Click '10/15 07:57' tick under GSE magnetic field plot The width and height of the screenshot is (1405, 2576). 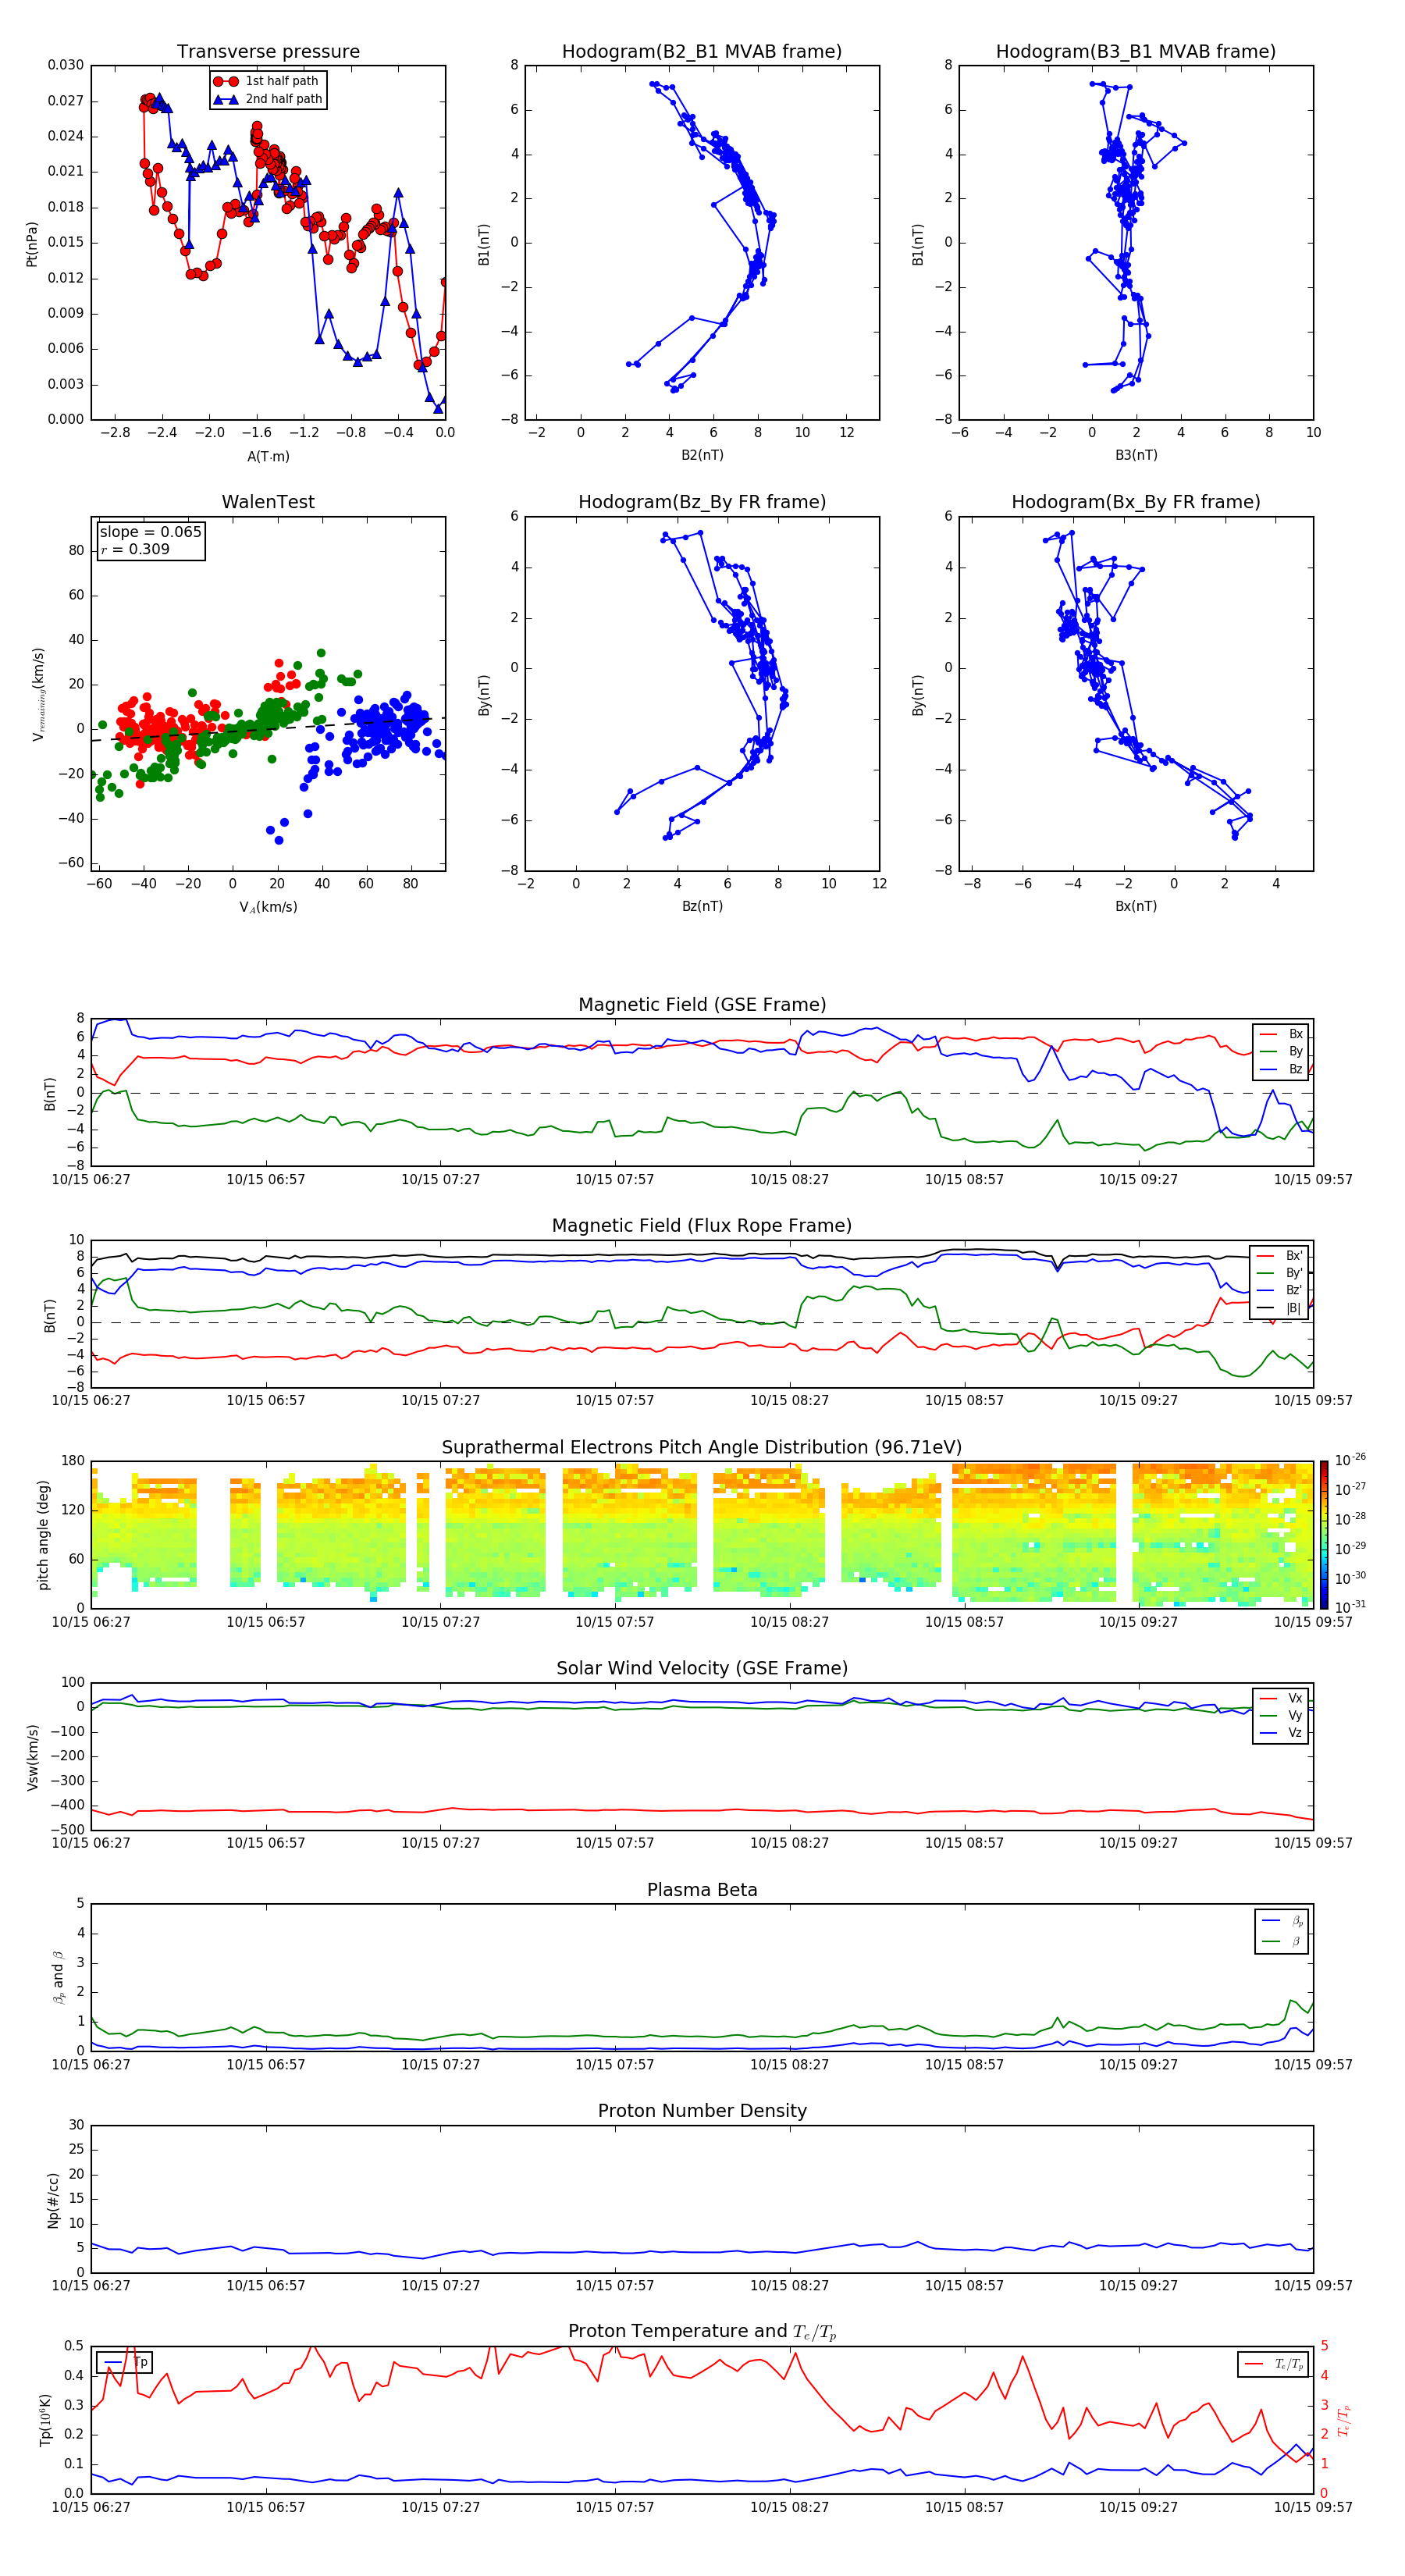(614, 1180)
